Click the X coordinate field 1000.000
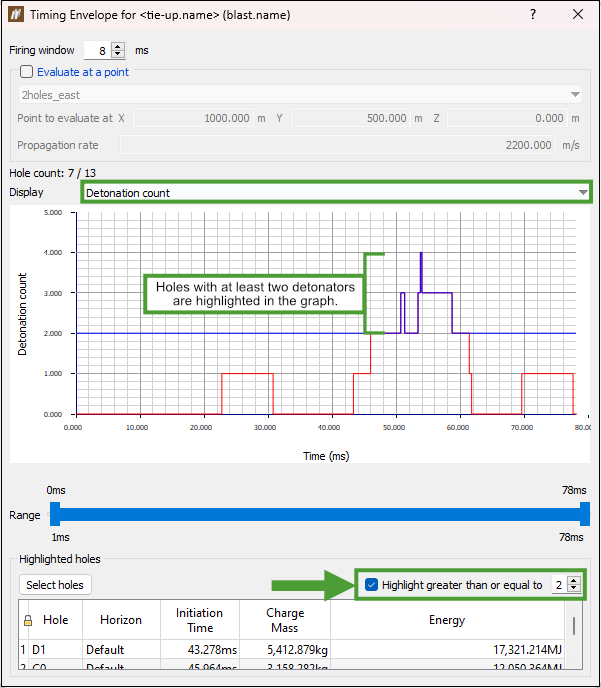 point(193,118)
